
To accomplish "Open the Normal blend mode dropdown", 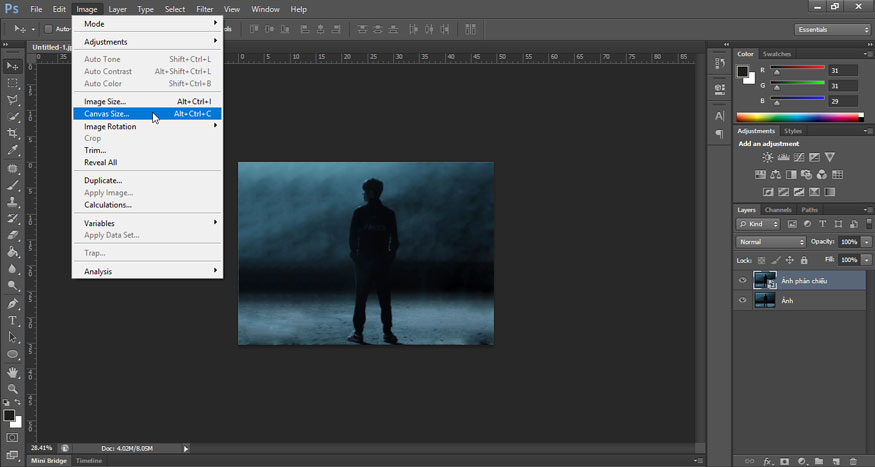I will [x=771, y=242].
